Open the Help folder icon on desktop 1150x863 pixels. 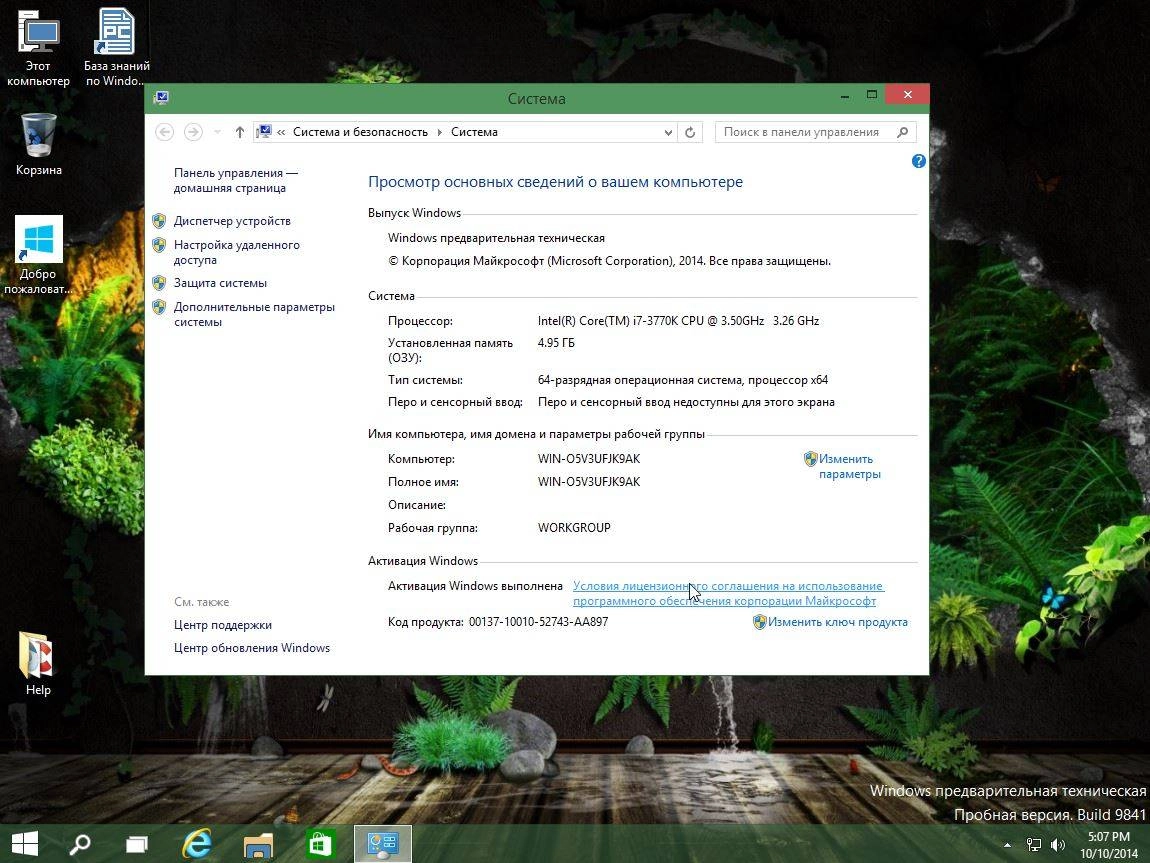pos(38,664)
